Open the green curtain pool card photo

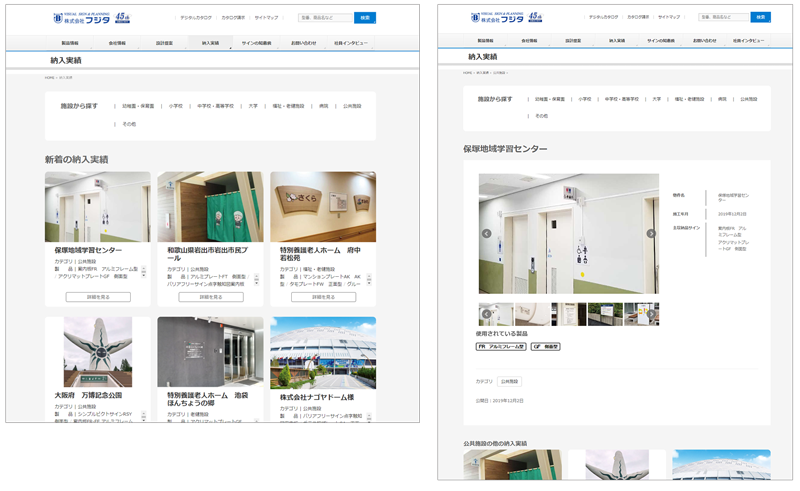tap(210, 207)
